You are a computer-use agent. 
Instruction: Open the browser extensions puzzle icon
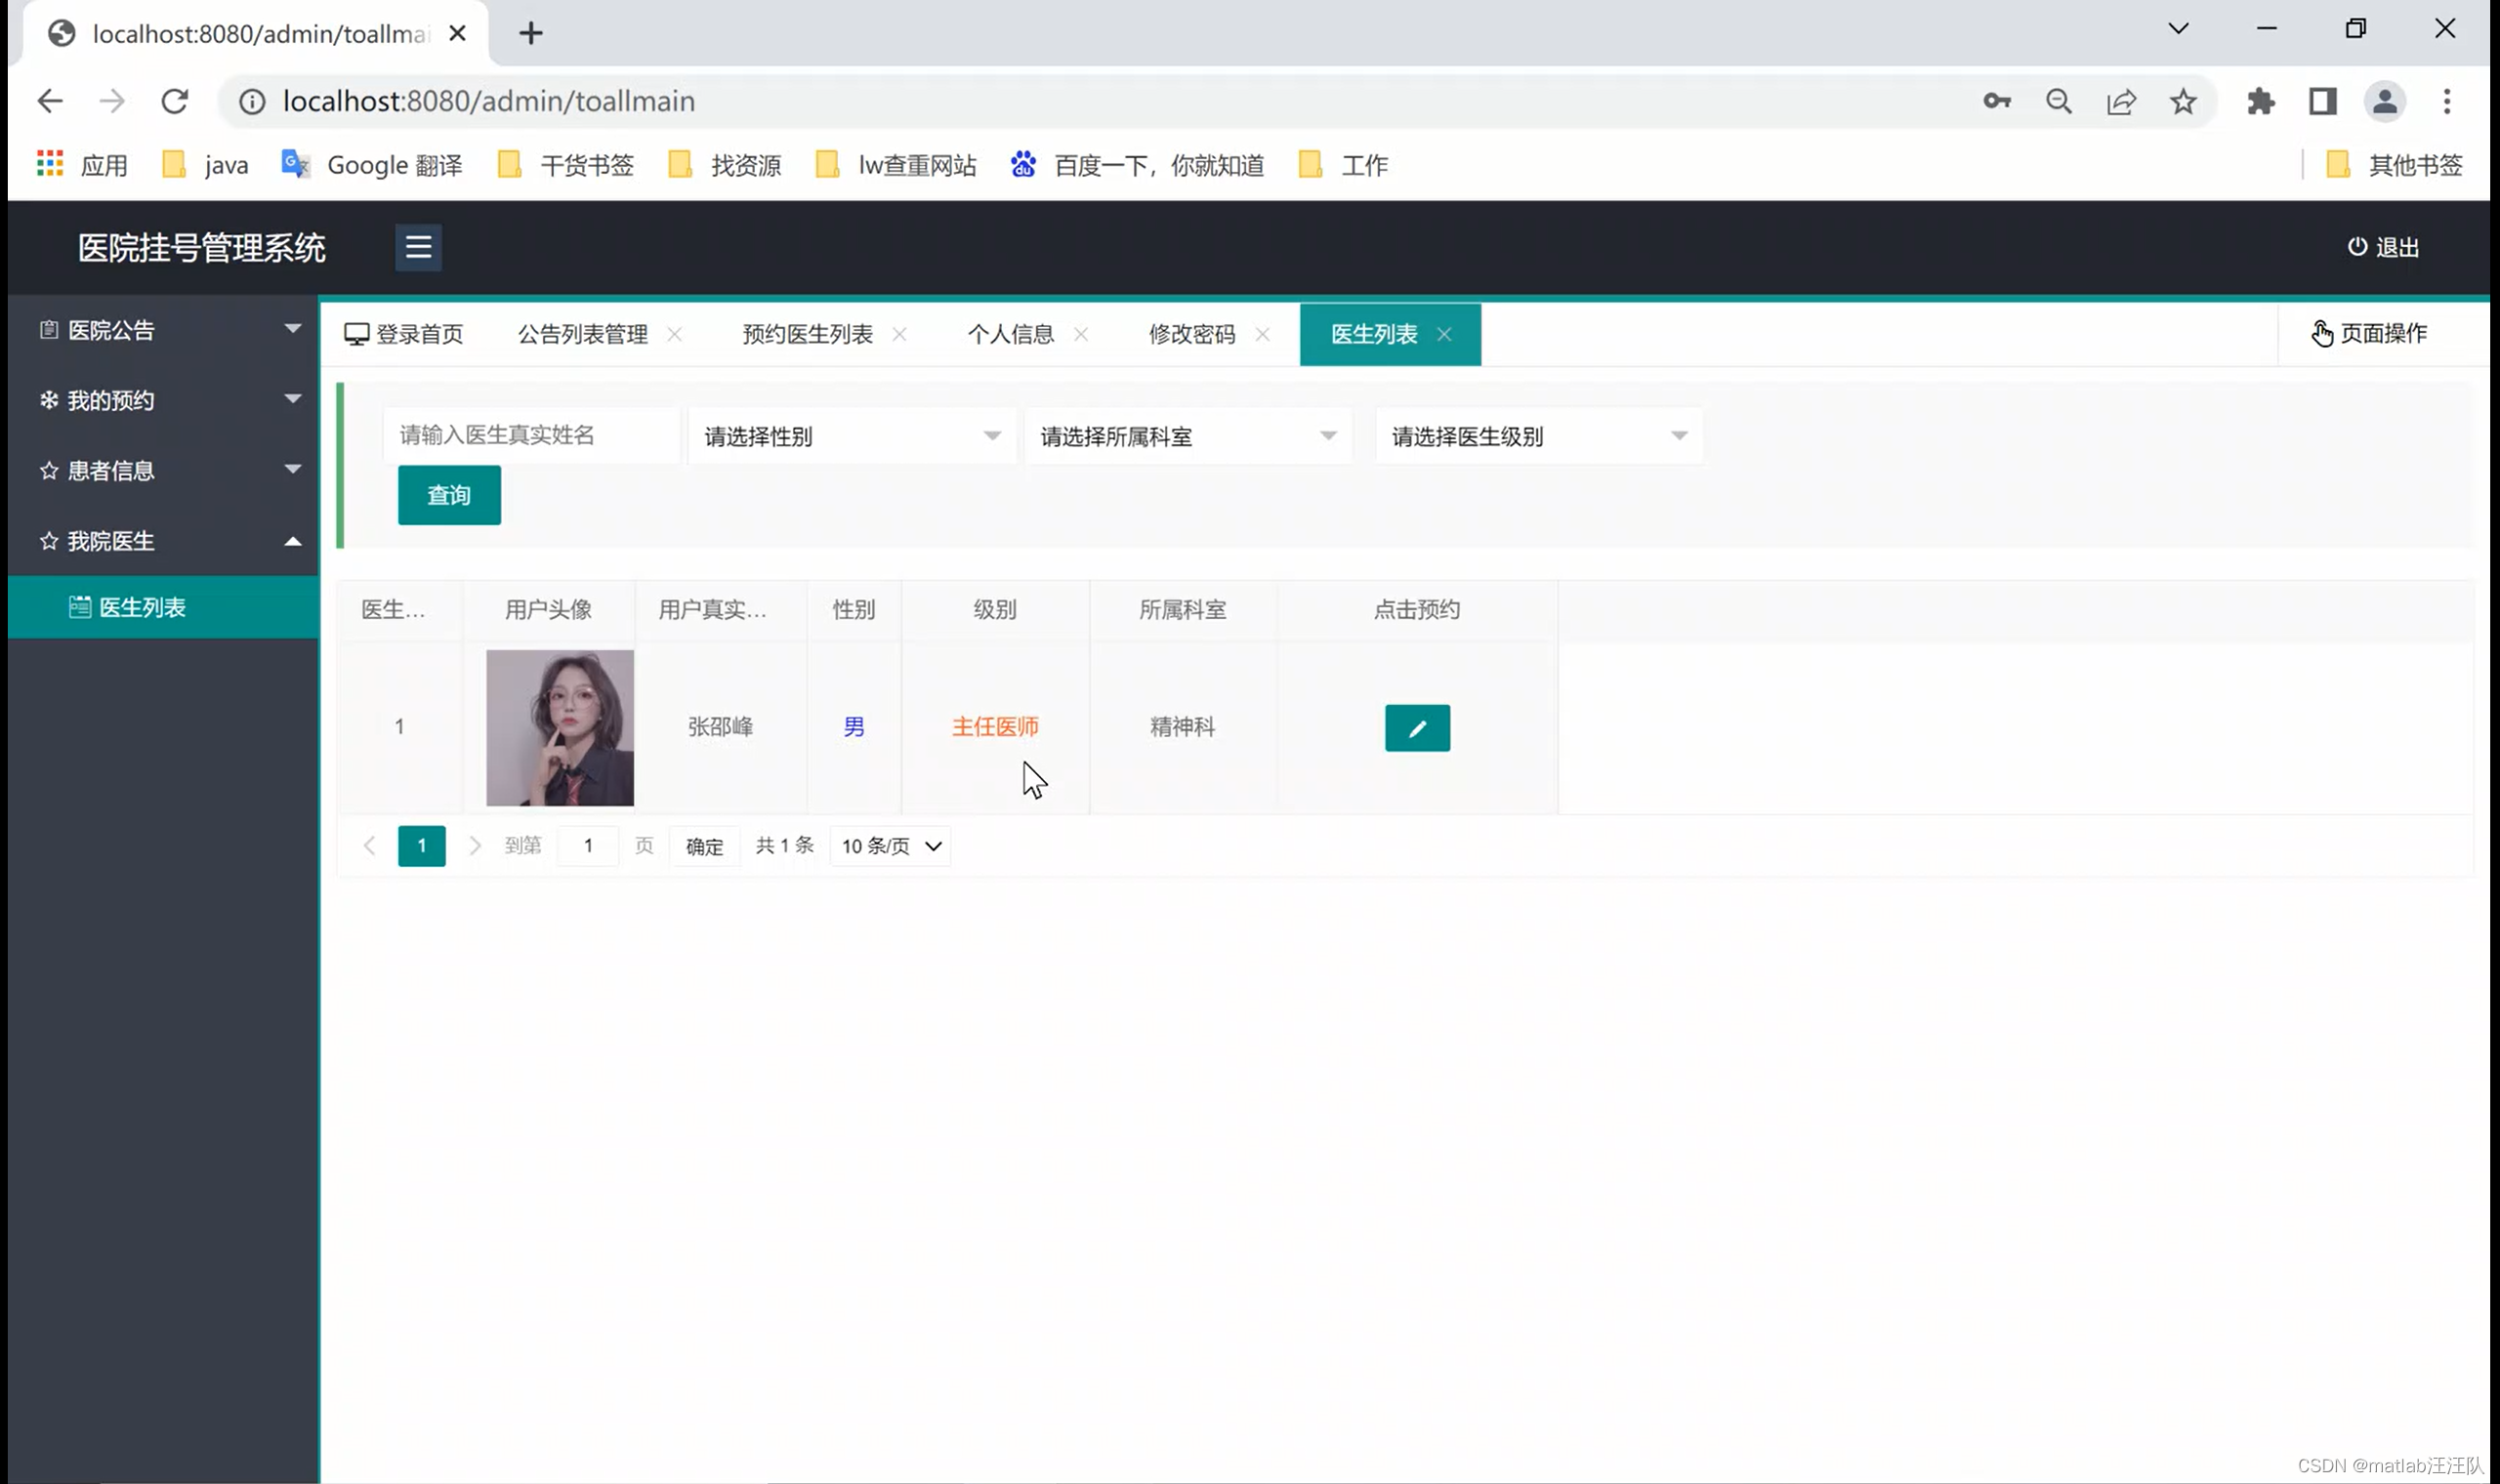[2260, 101]
